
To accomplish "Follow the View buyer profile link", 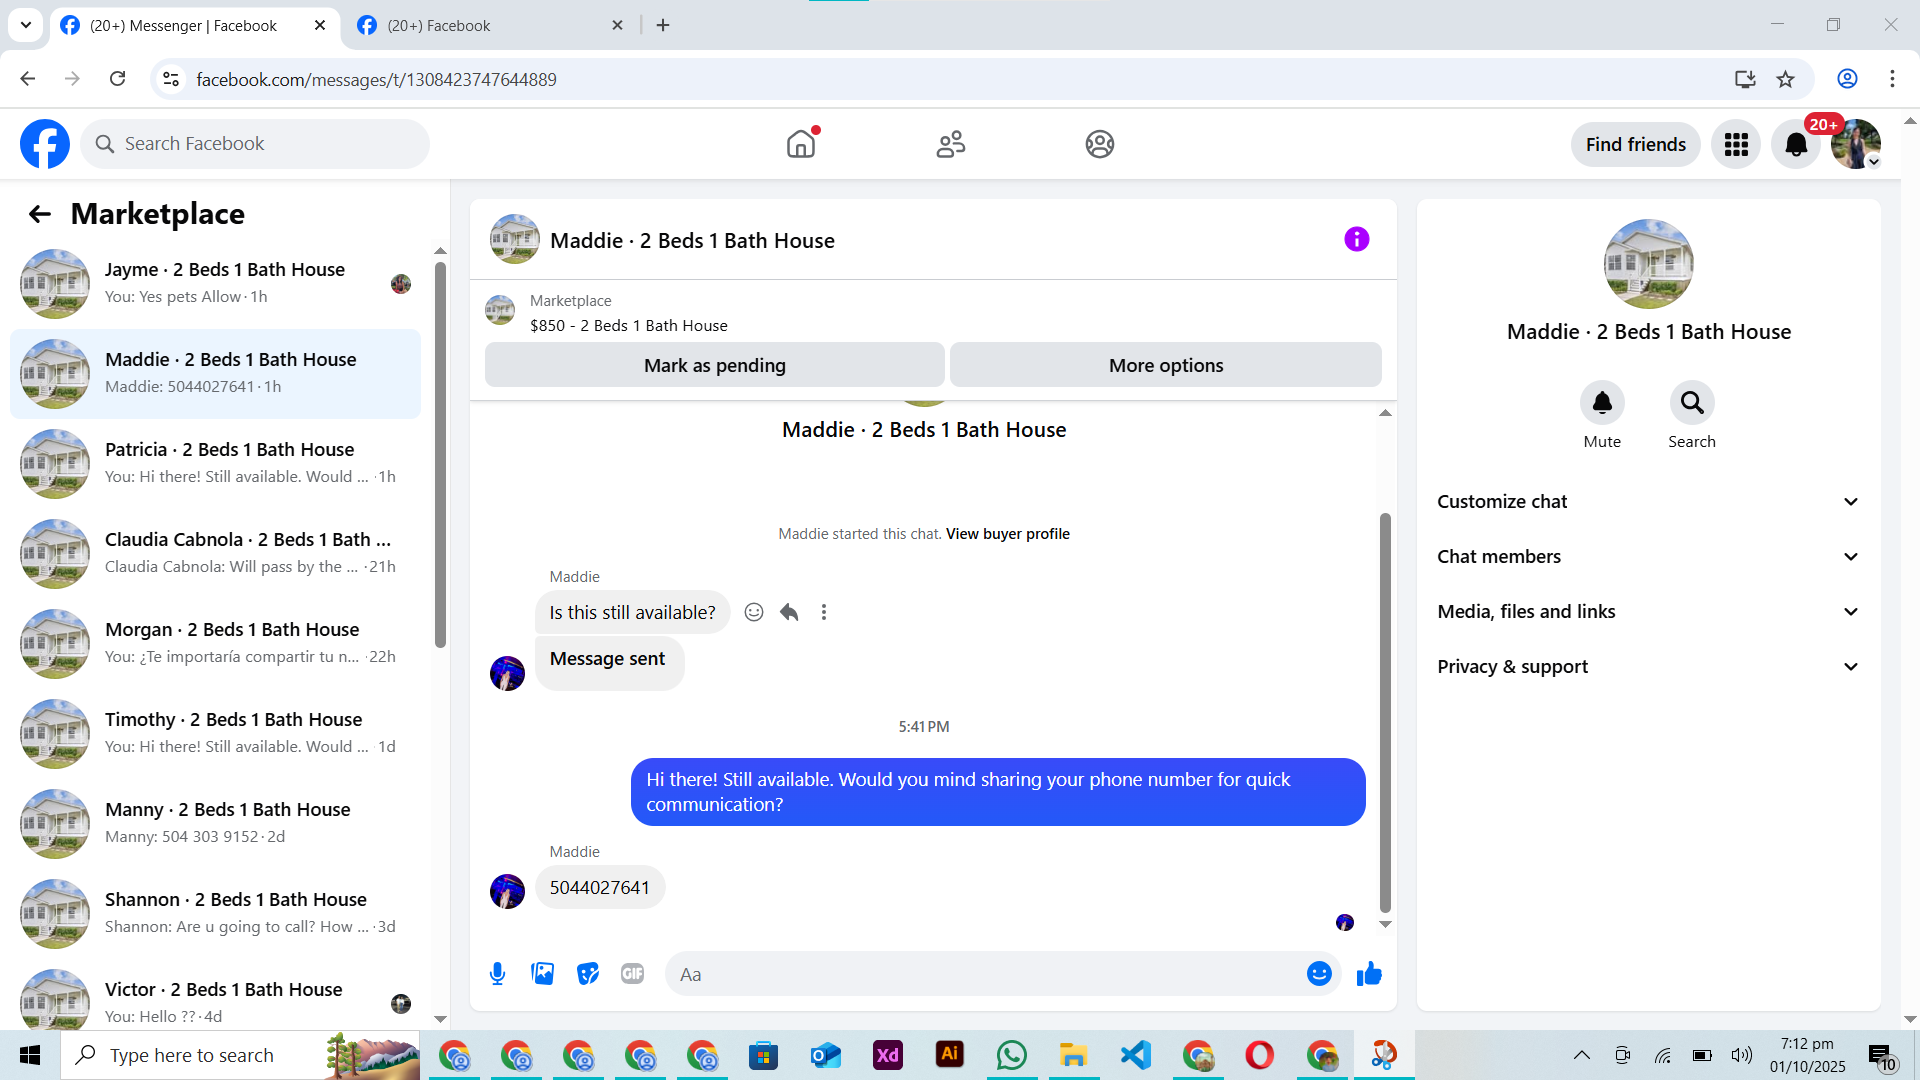I will (1008, 534).
